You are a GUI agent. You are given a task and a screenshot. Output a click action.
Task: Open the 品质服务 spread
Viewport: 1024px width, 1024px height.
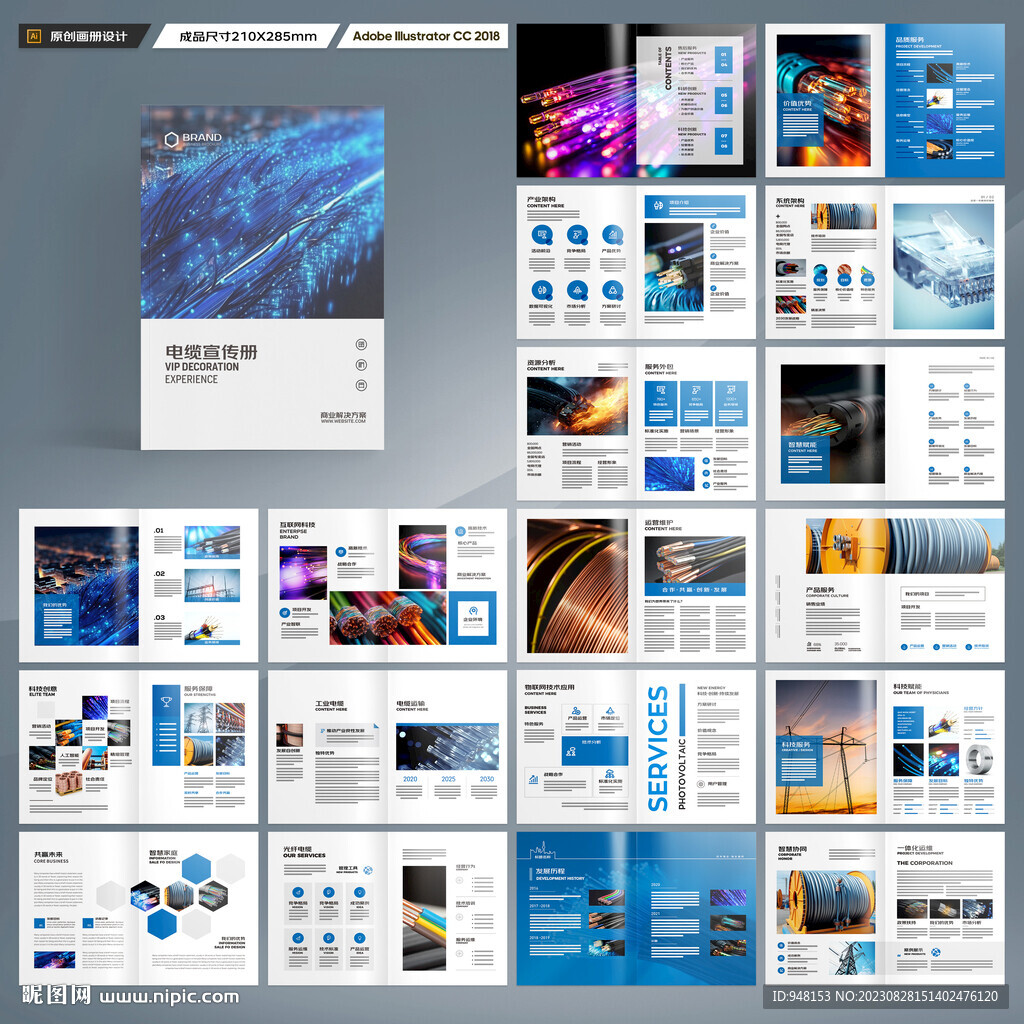pyautogui.click(x=885, y=101)
